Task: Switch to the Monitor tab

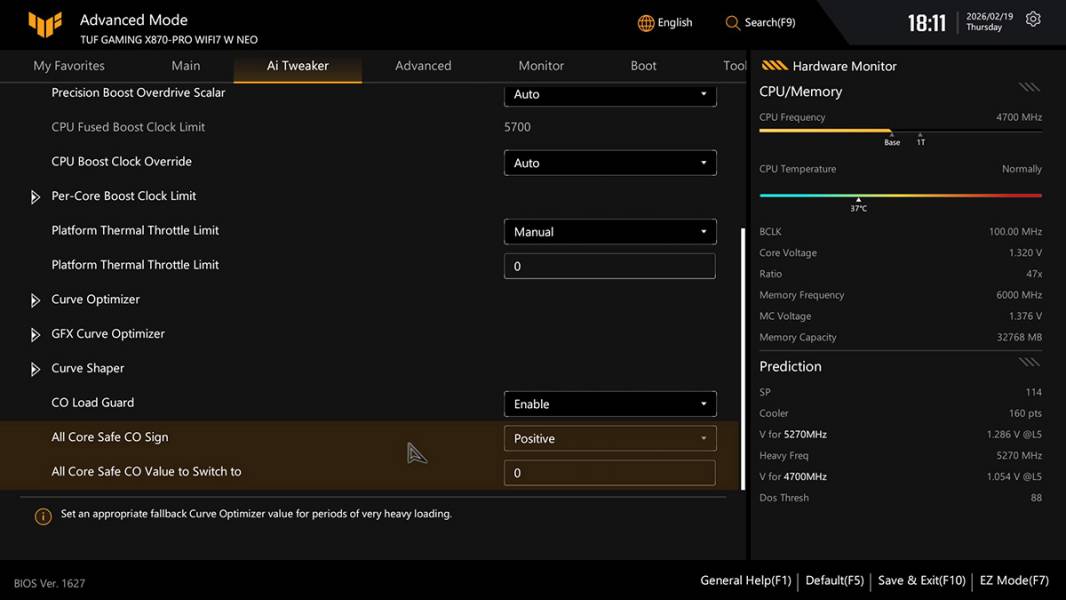Action: coord(541,66)
